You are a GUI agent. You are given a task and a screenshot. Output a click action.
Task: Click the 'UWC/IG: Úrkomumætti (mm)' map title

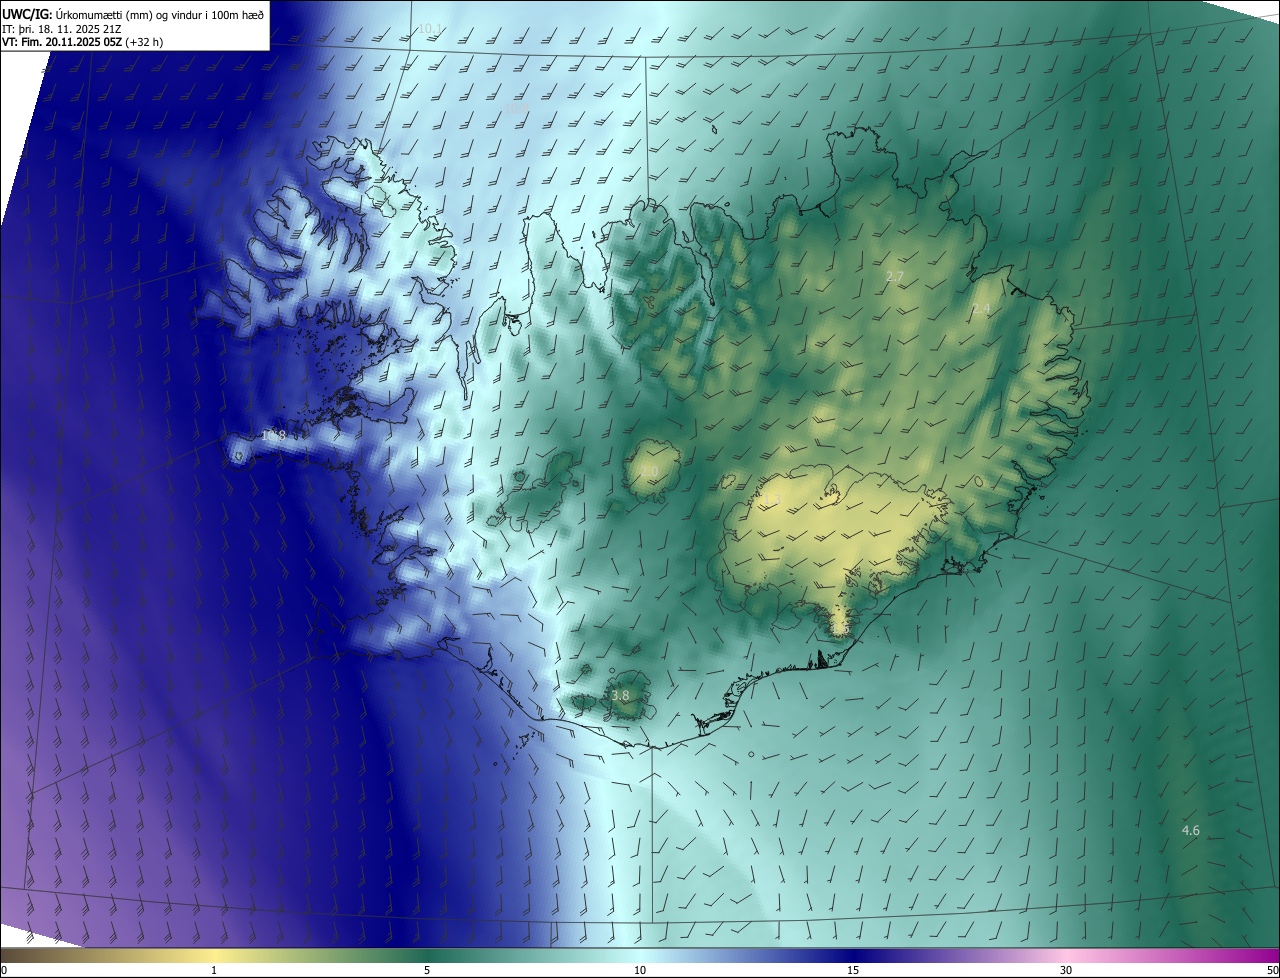point(134,14)
